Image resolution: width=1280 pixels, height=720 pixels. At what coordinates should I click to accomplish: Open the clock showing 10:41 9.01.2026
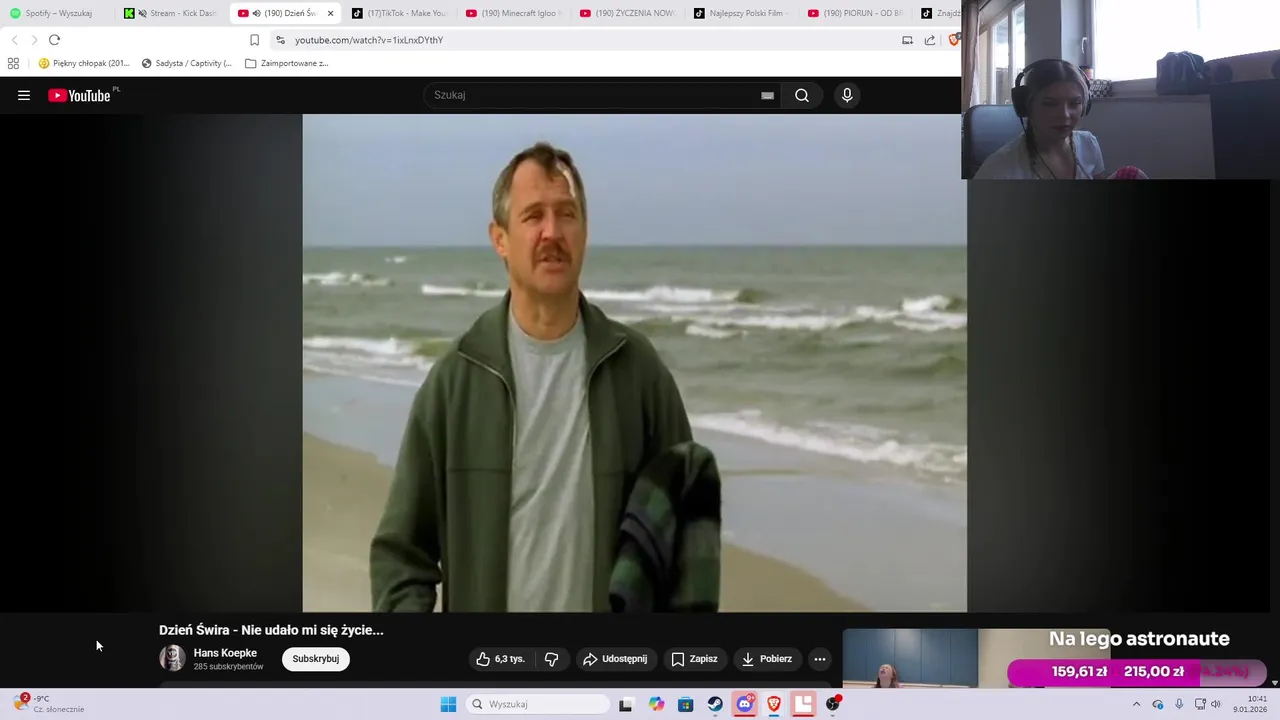tap(1250, 704)
